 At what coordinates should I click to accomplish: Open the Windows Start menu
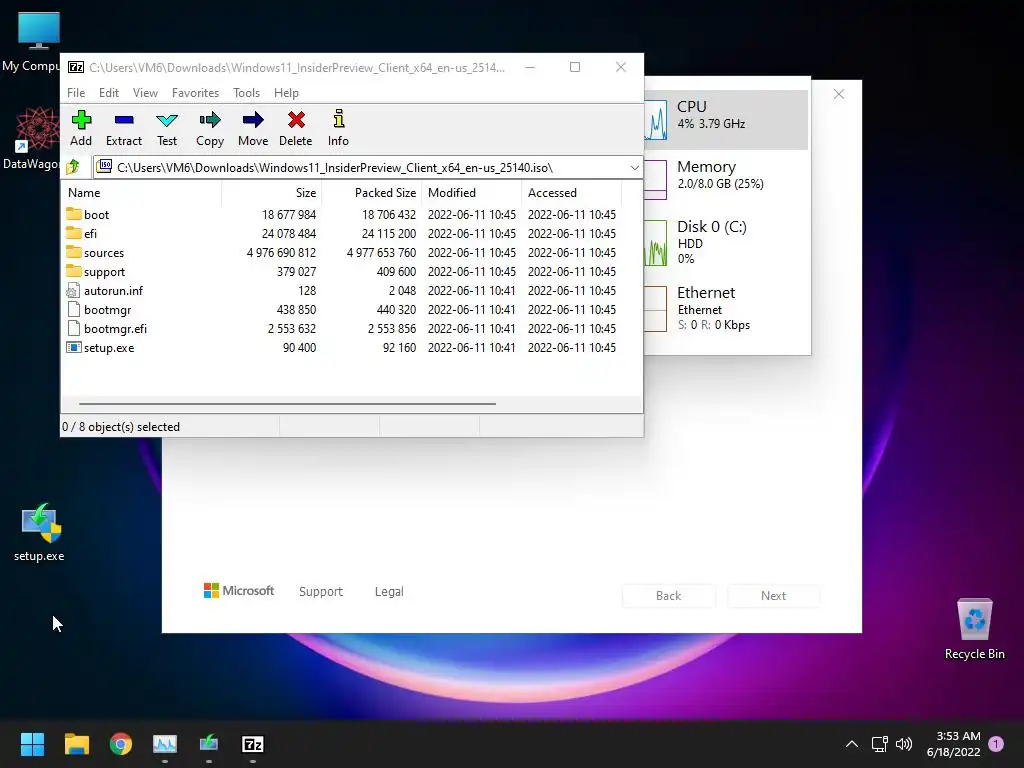pos(32,744)
